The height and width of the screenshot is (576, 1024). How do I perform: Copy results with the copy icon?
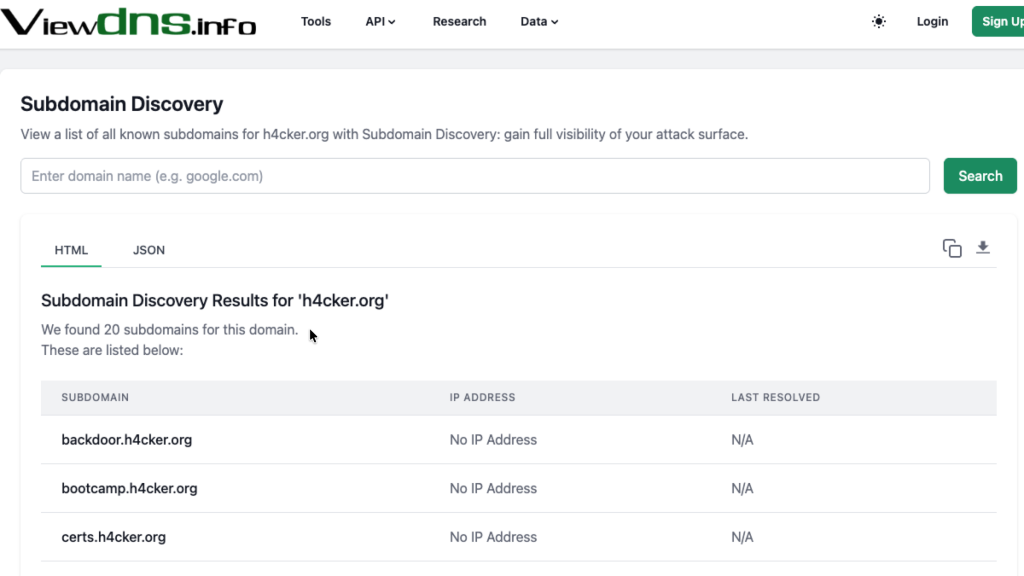click(952, 248)
